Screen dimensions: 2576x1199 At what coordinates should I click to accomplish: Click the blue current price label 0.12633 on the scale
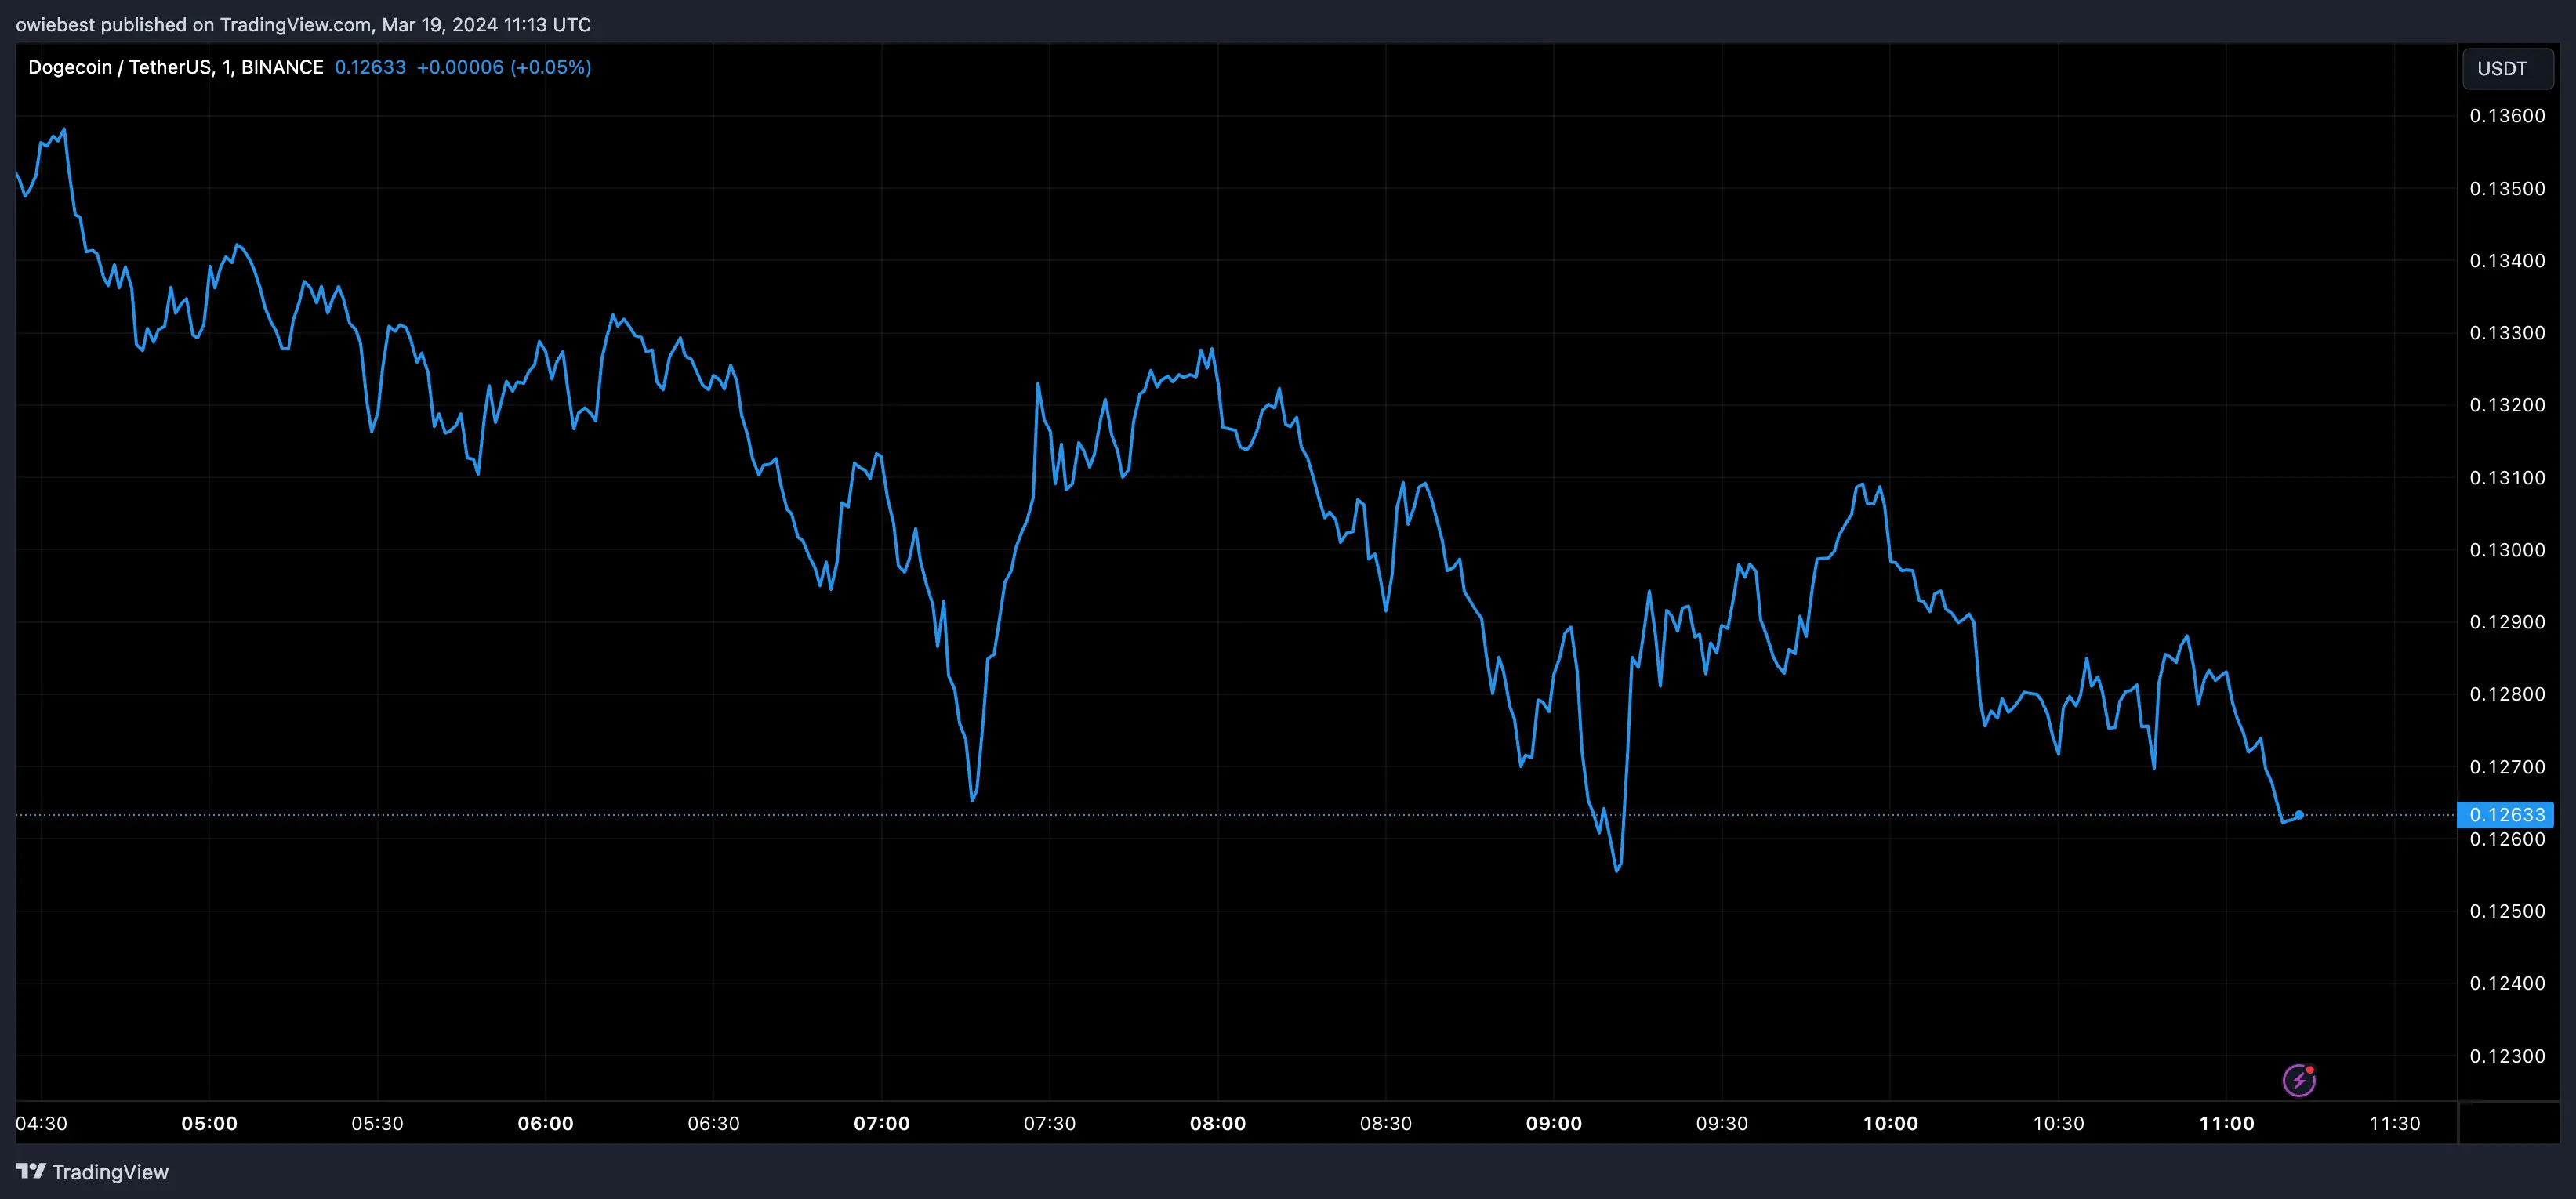[2506, 815]
